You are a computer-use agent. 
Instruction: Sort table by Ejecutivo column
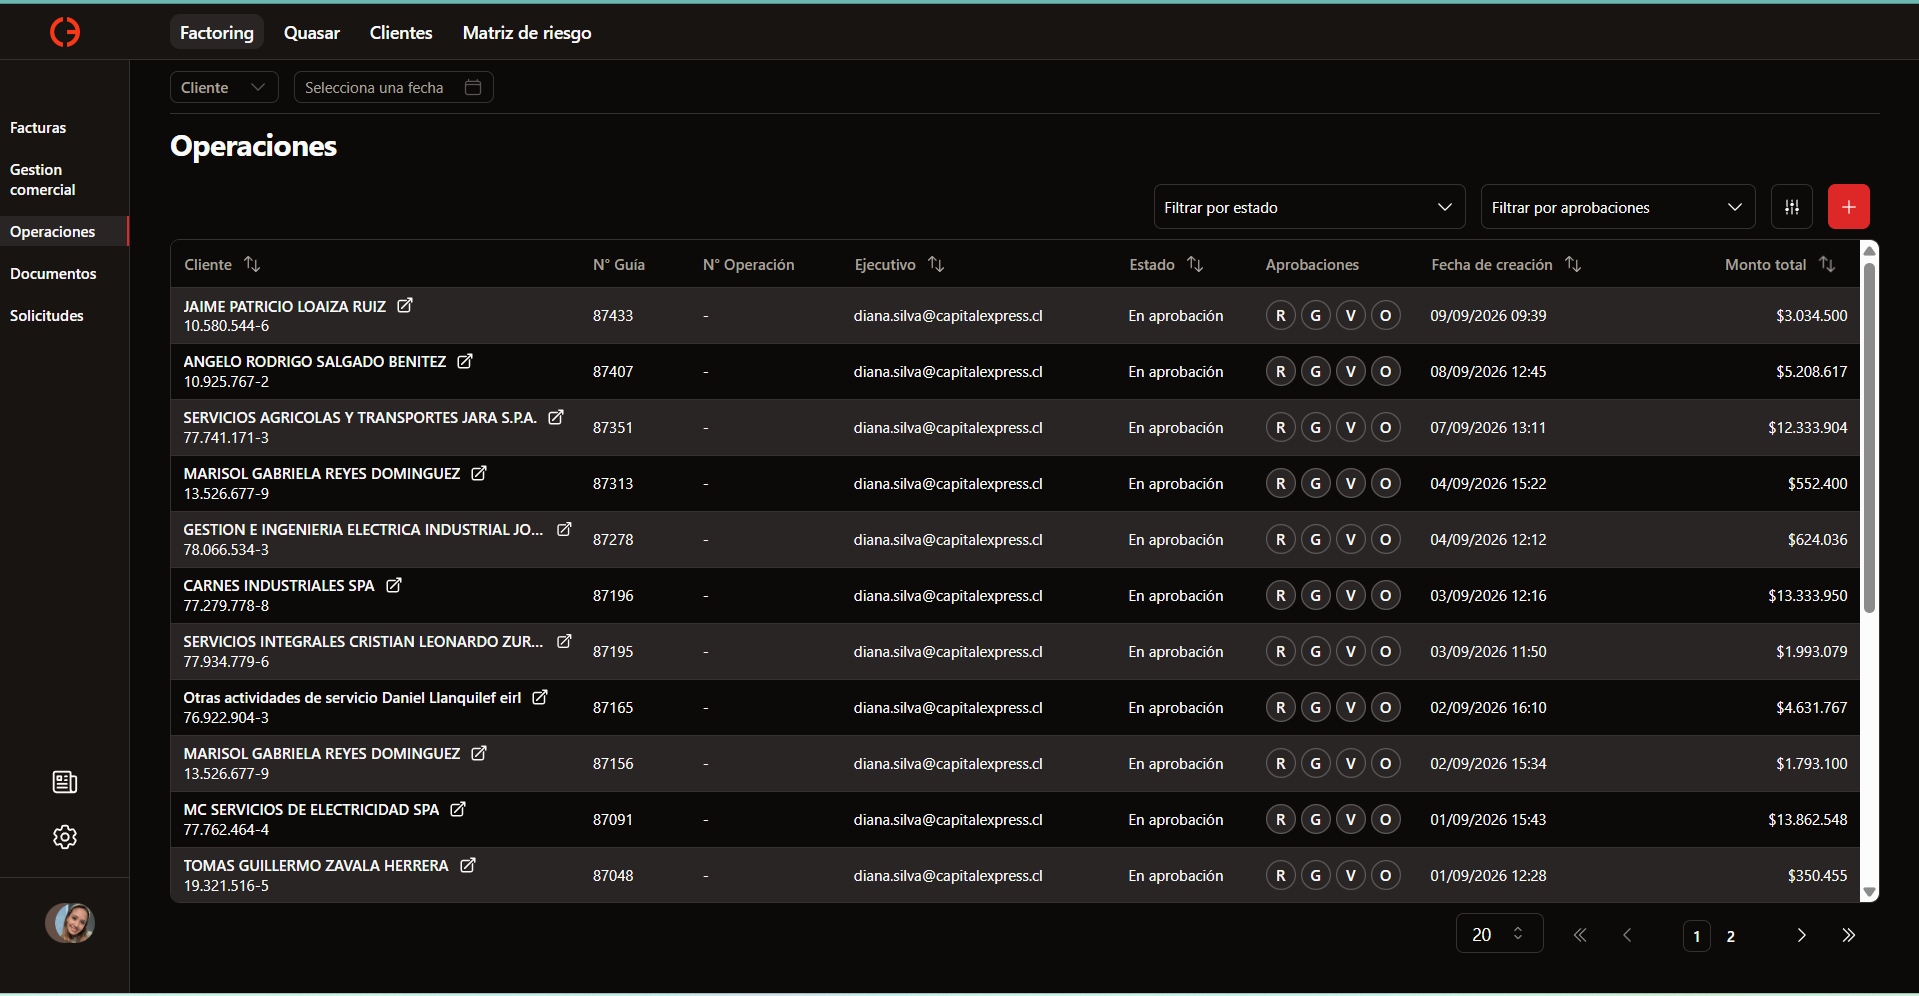[x=936, y=264]
